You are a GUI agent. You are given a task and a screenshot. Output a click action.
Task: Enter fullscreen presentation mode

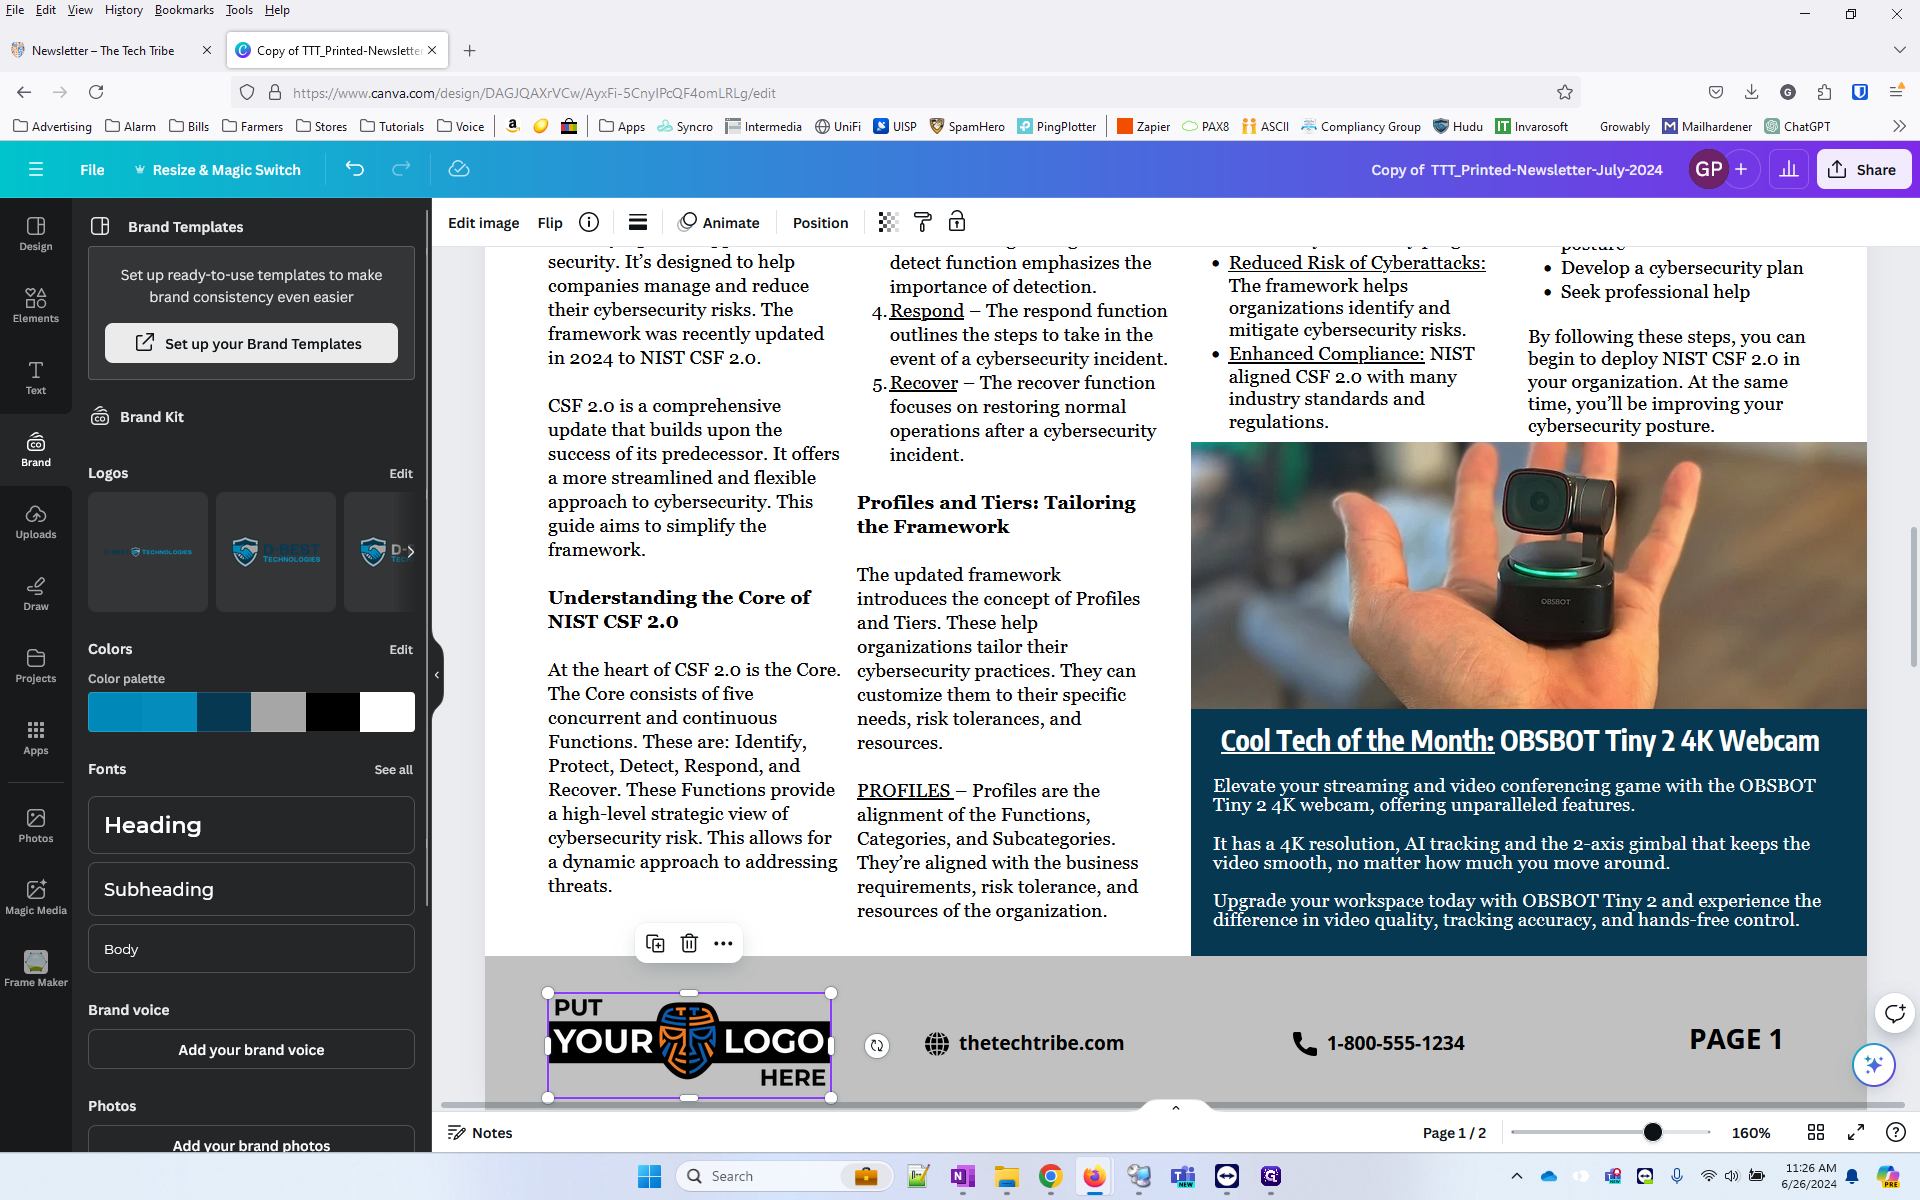click(x=1856, y=1132)
